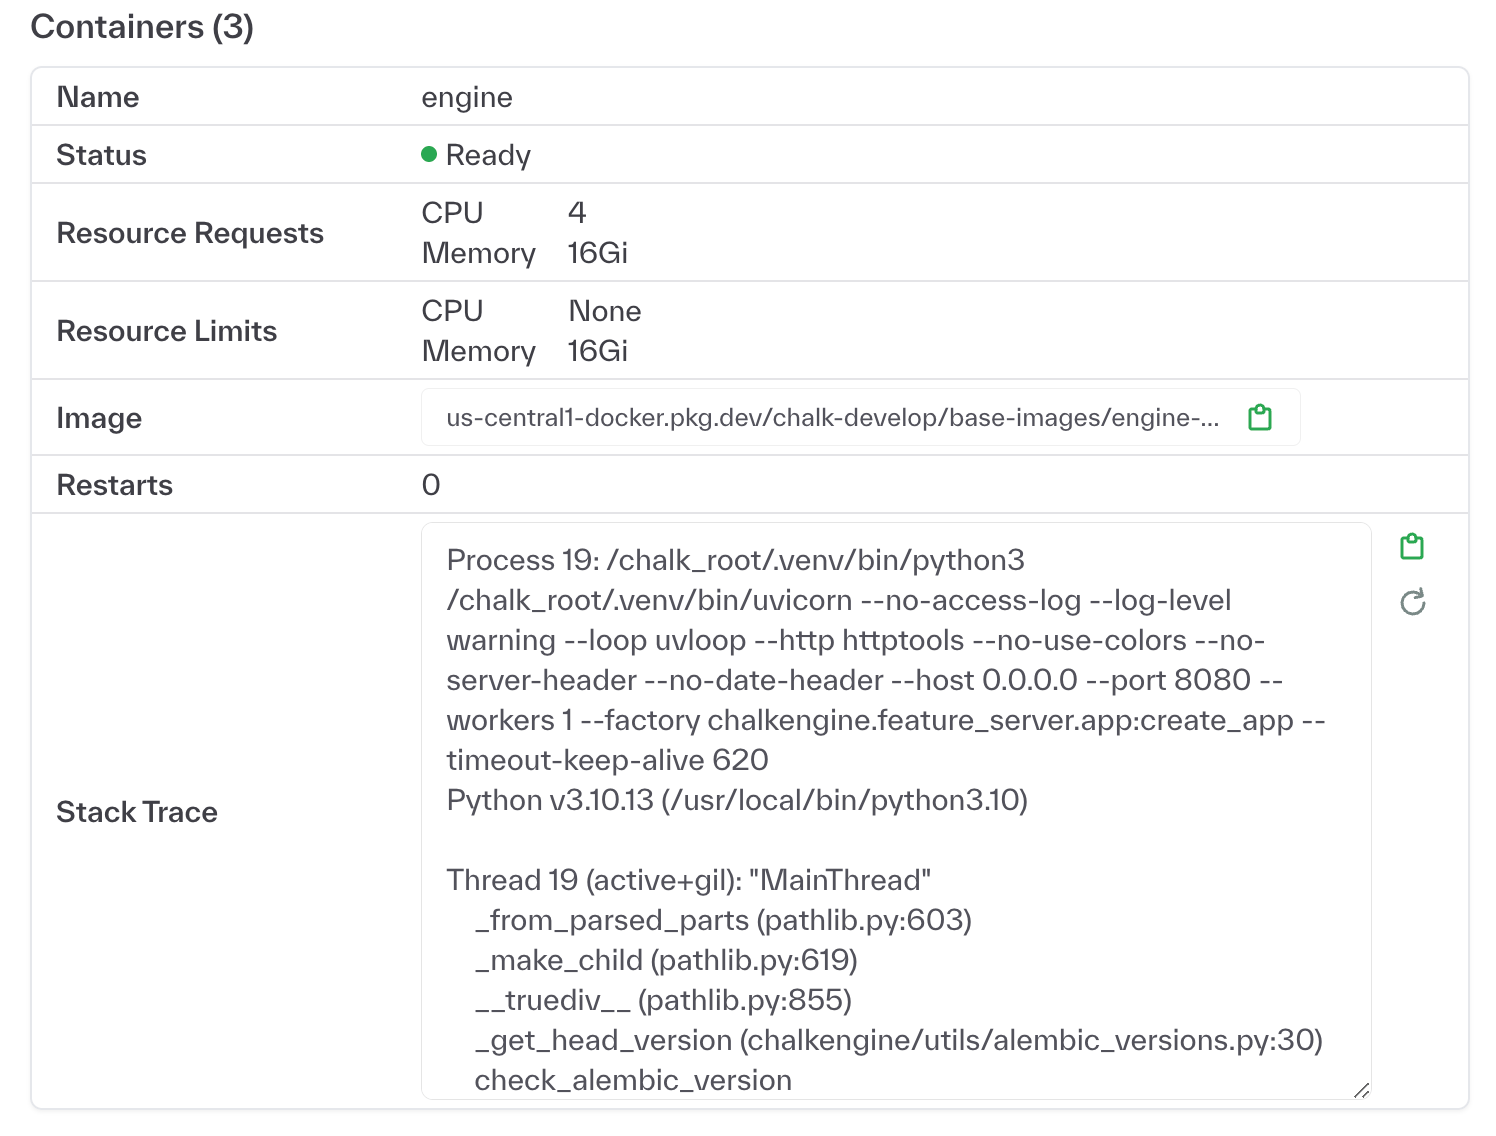
Task: Click the Restarts count of 0
Action: click(x=430, y=484)
